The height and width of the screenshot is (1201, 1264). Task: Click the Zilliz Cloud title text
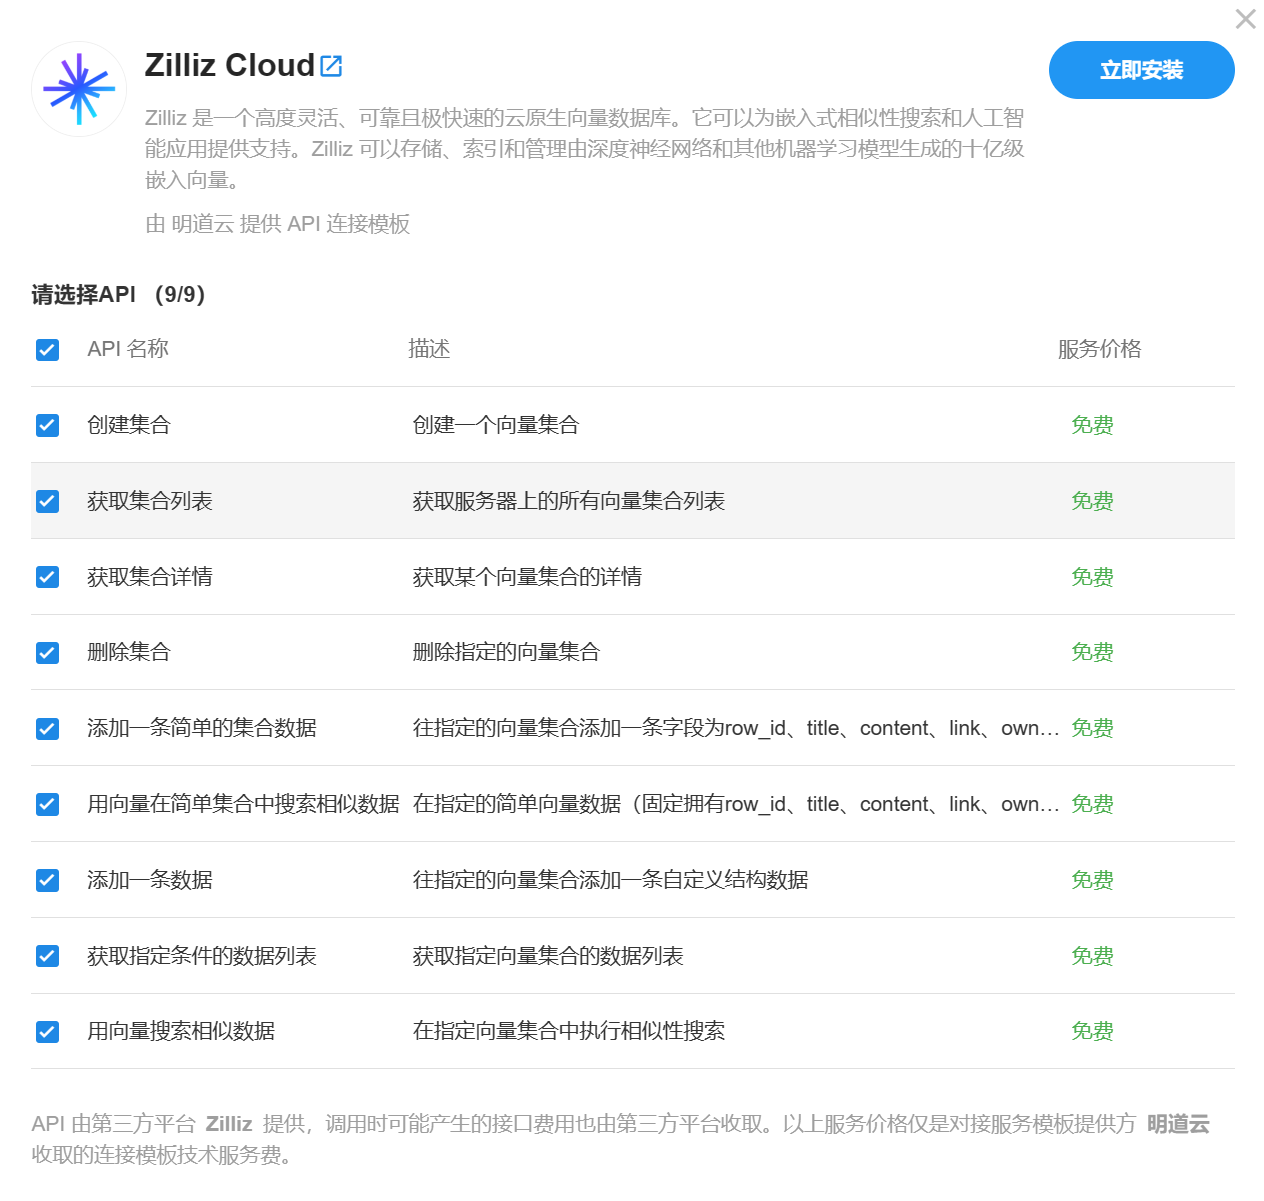coord(229,66)
